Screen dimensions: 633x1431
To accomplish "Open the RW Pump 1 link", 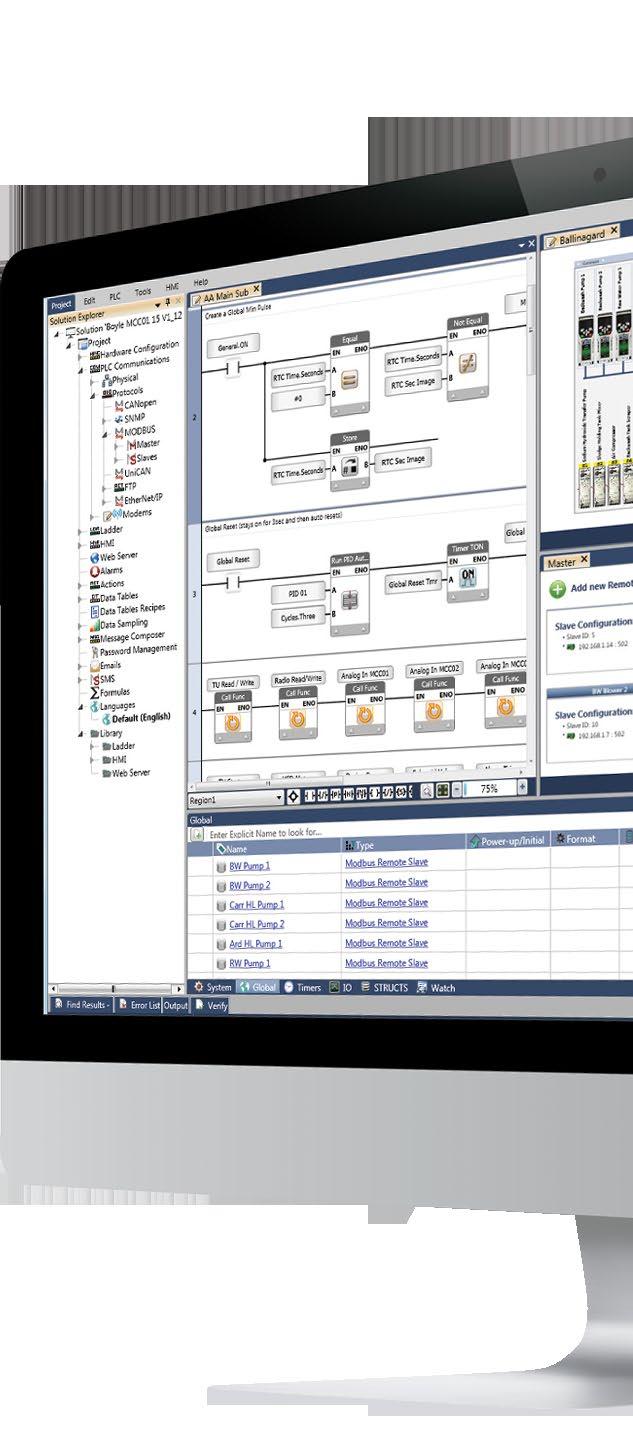I will (x=250, y=963).
